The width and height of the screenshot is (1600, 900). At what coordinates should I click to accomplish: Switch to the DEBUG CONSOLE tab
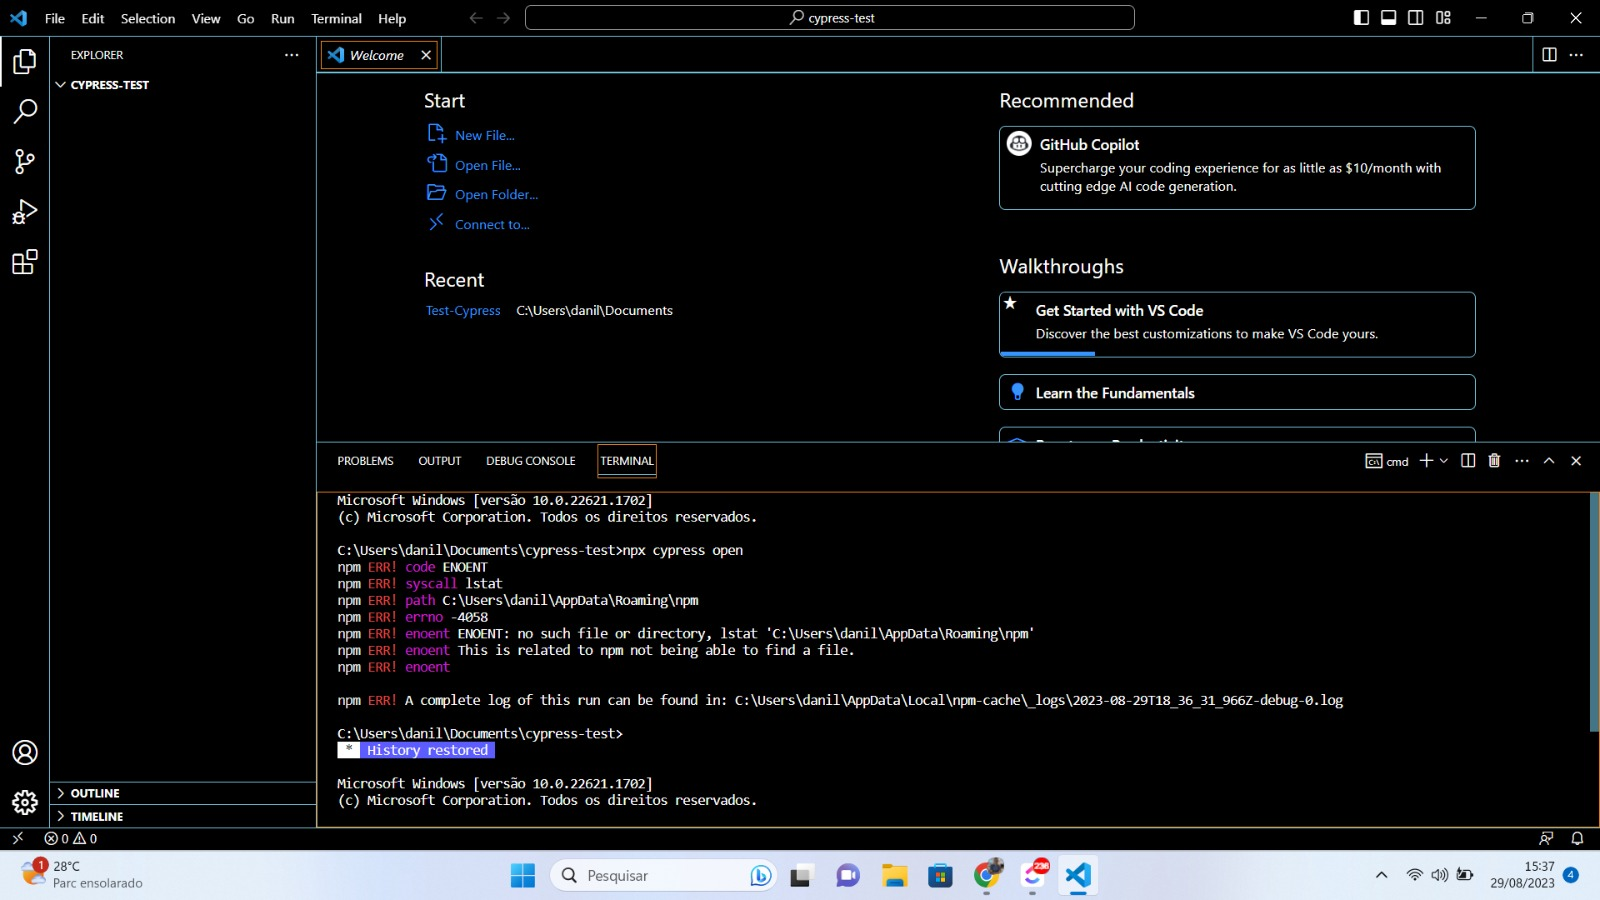click(531, 461)
